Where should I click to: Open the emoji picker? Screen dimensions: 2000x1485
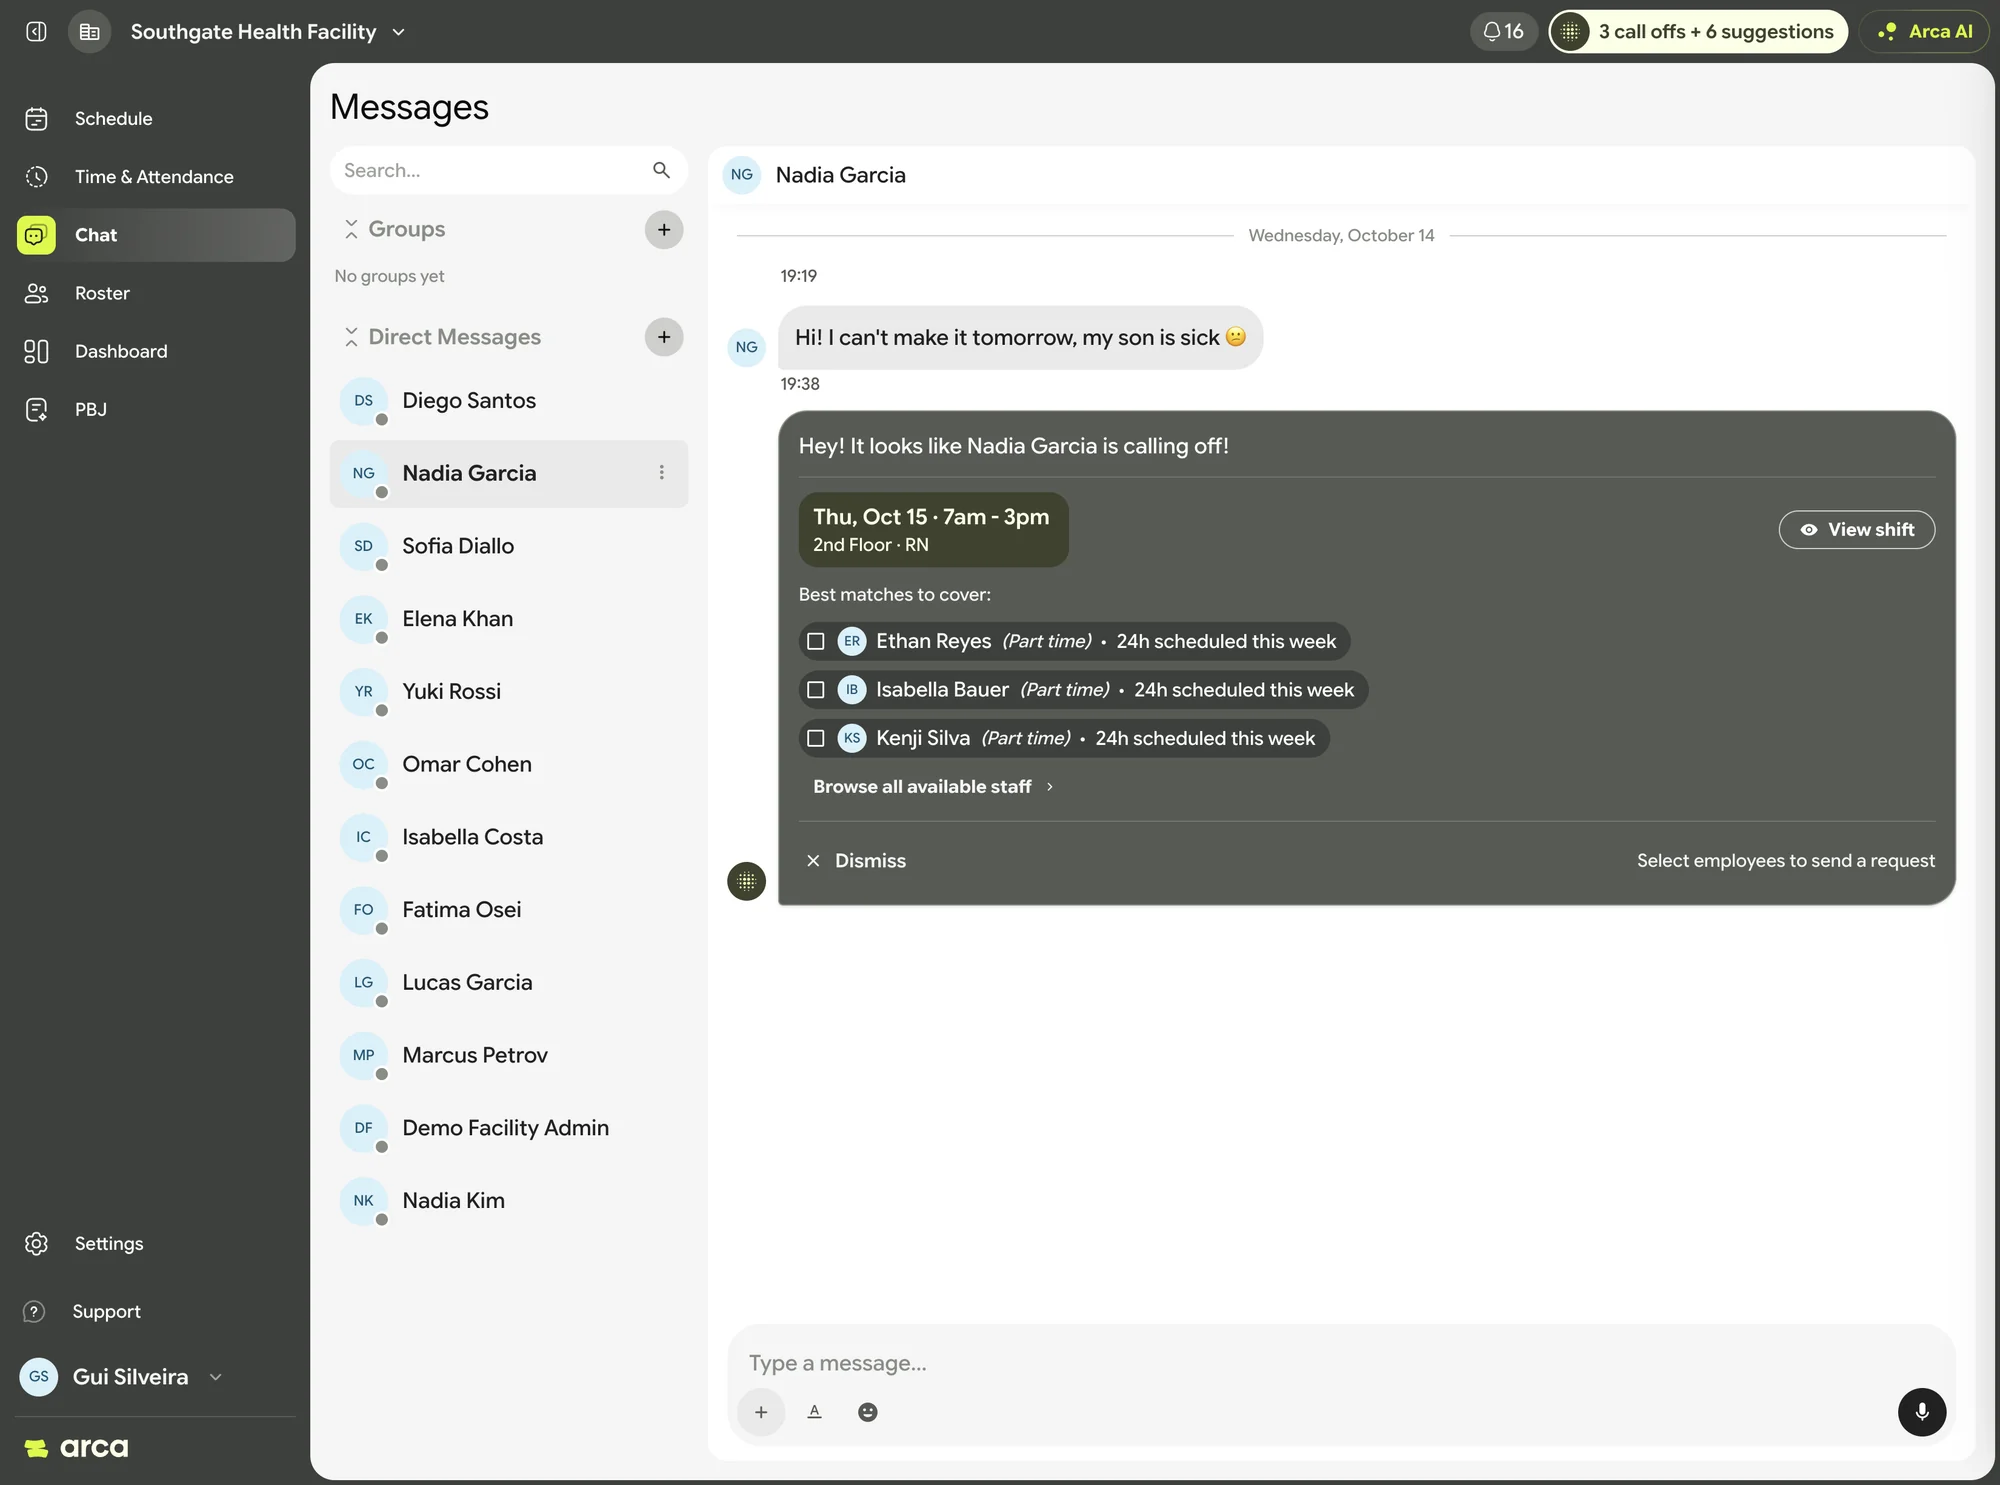[868, 1412]
